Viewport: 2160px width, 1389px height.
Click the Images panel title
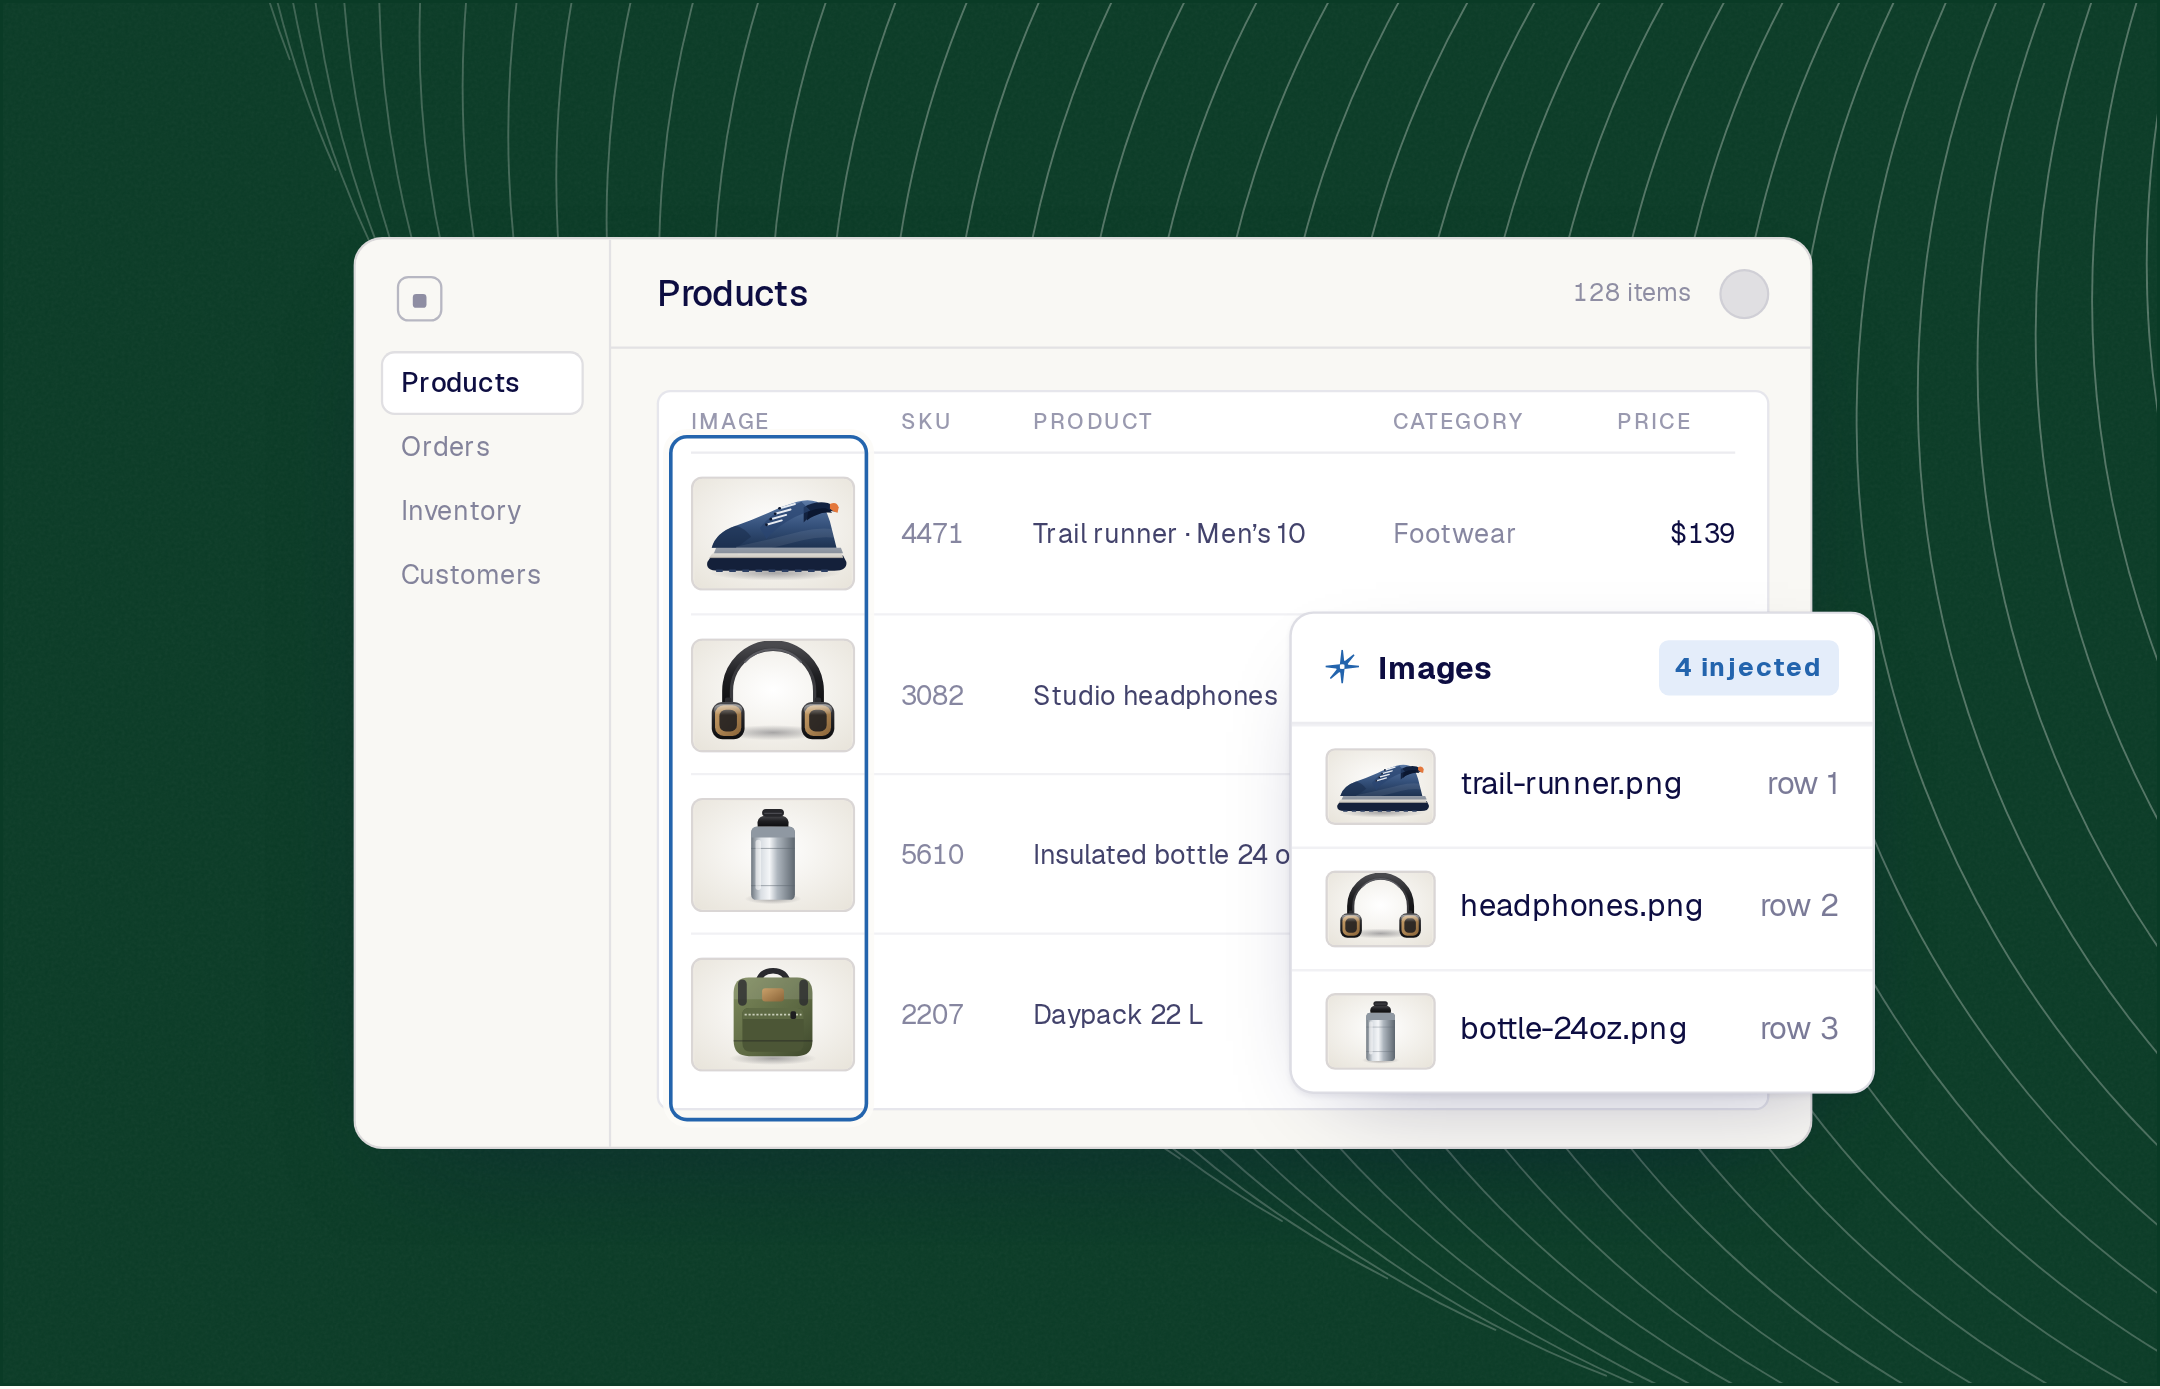click(x=1434, y=669)
